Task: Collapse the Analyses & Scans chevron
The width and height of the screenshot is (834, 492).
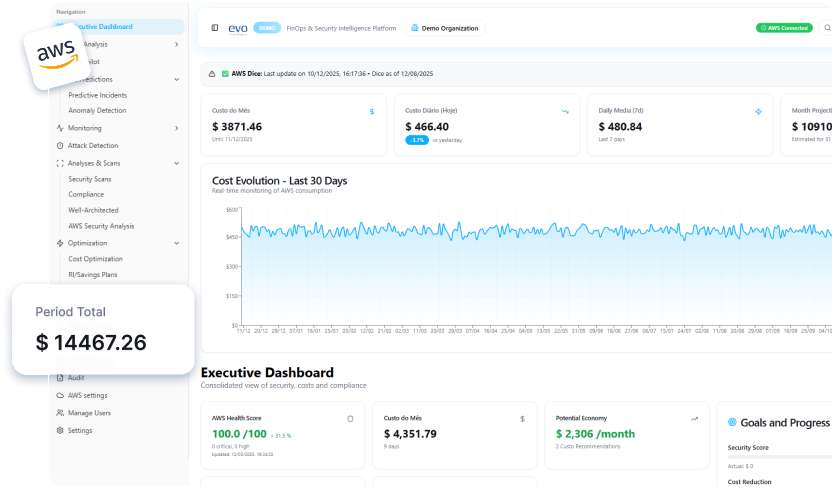Action: pyautogui.click(x=176, y=163)
